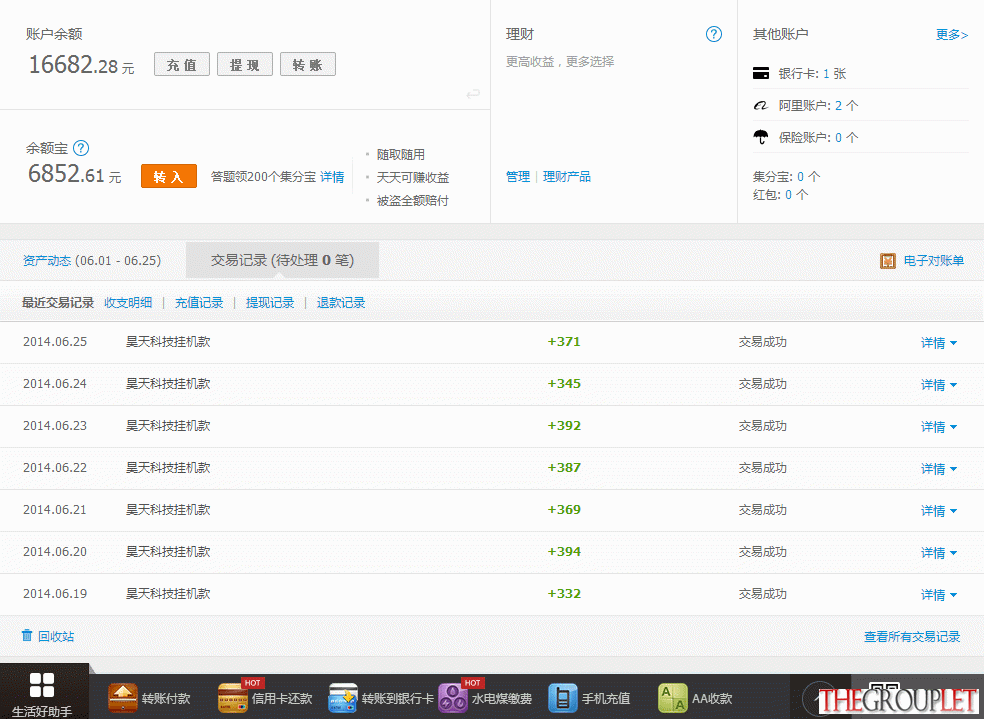Switch to the 交易记录 tab
The height and width of the screenshot is (719, 984).
click(x=282, y=260)
